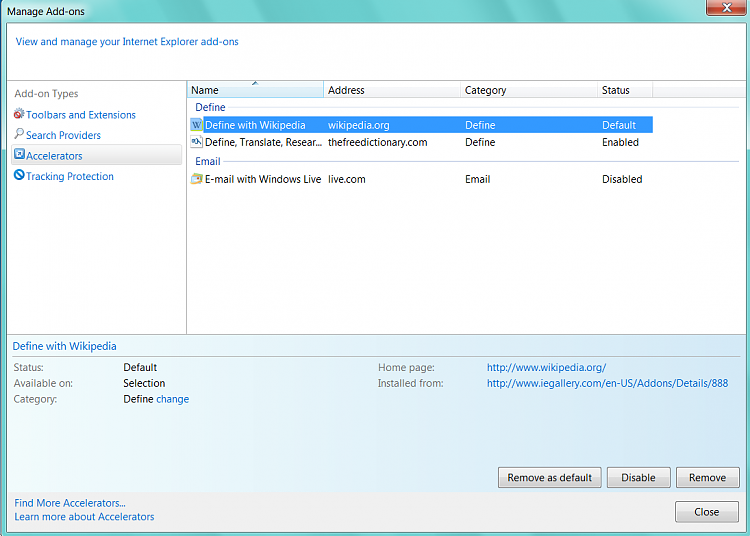The width and height of the screenshot is (750, 536).
Task: Click the Selection value in details
Action: (x=144, y=383)
